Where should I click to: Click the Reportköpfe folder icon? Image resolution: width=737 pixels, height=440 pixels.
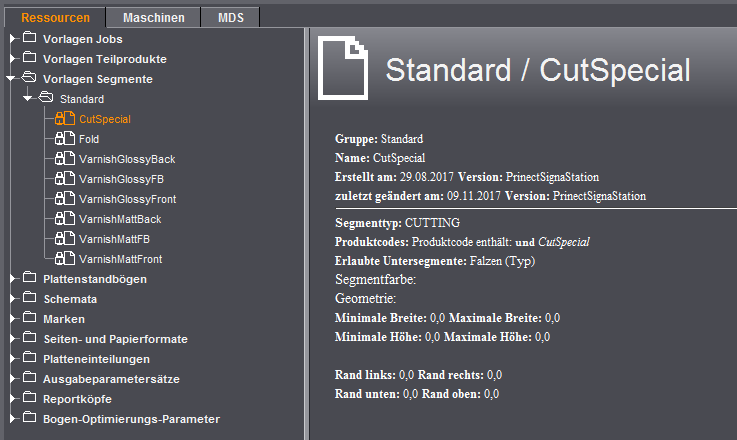30,397
